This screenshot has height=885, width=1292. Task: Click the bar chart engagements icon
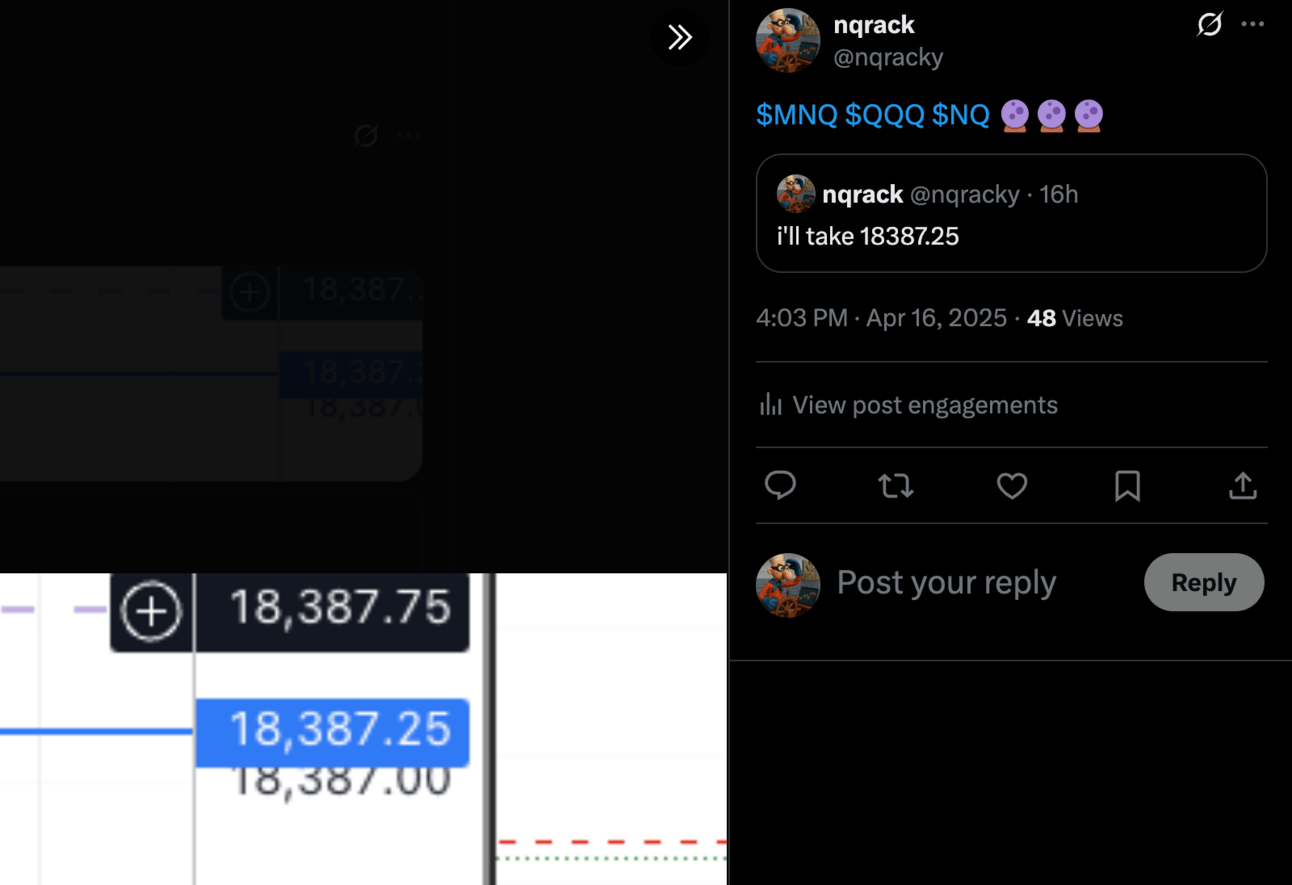(770, 405)
